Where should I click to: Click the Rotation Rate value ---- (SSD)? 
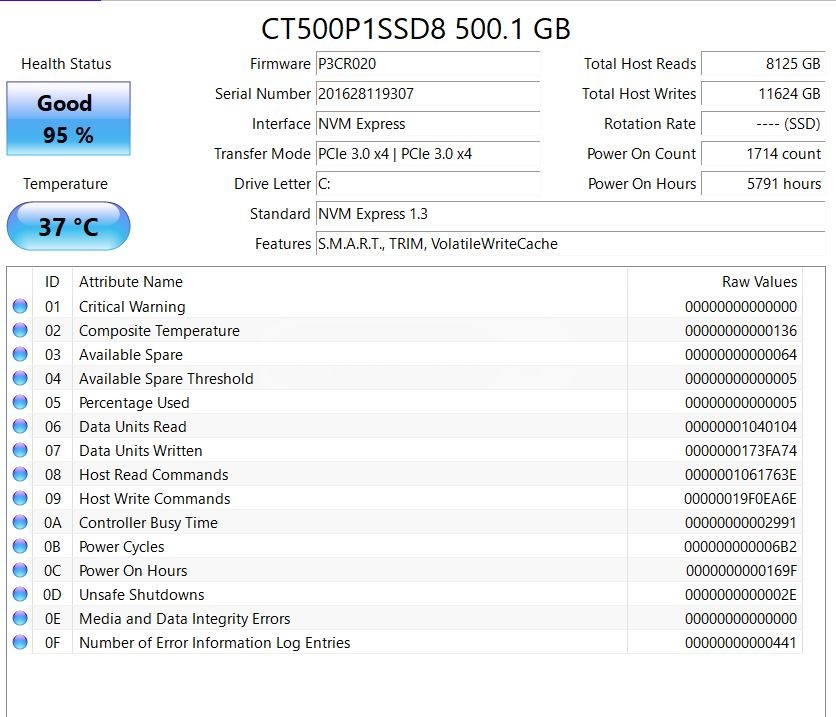(x=763, y=124)
